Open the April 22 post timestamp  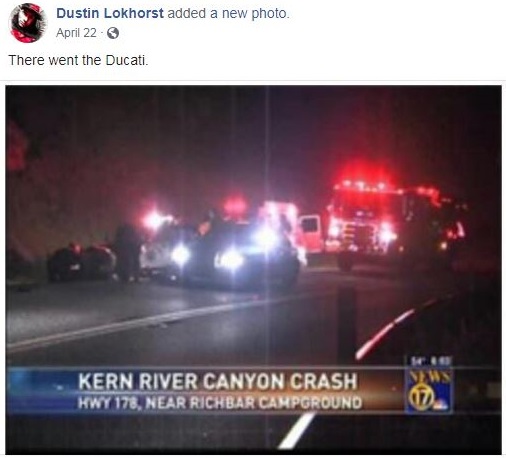point(76,33)
